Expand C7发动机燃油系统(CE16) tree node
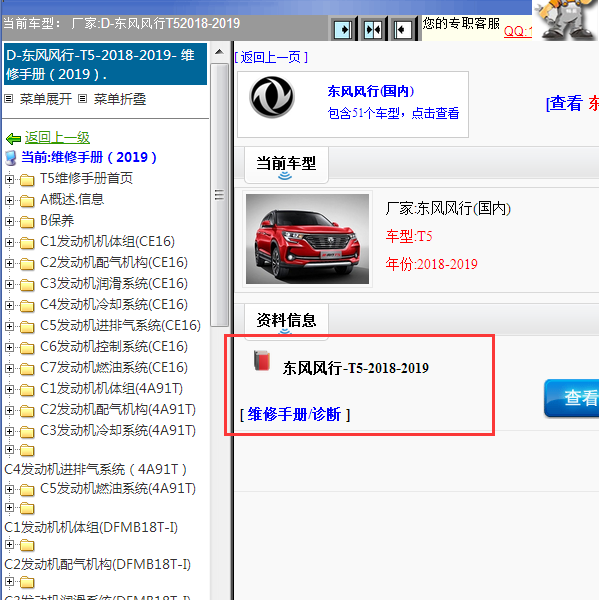Viewport: 599px width, 600px height. [x=9, y=368]
